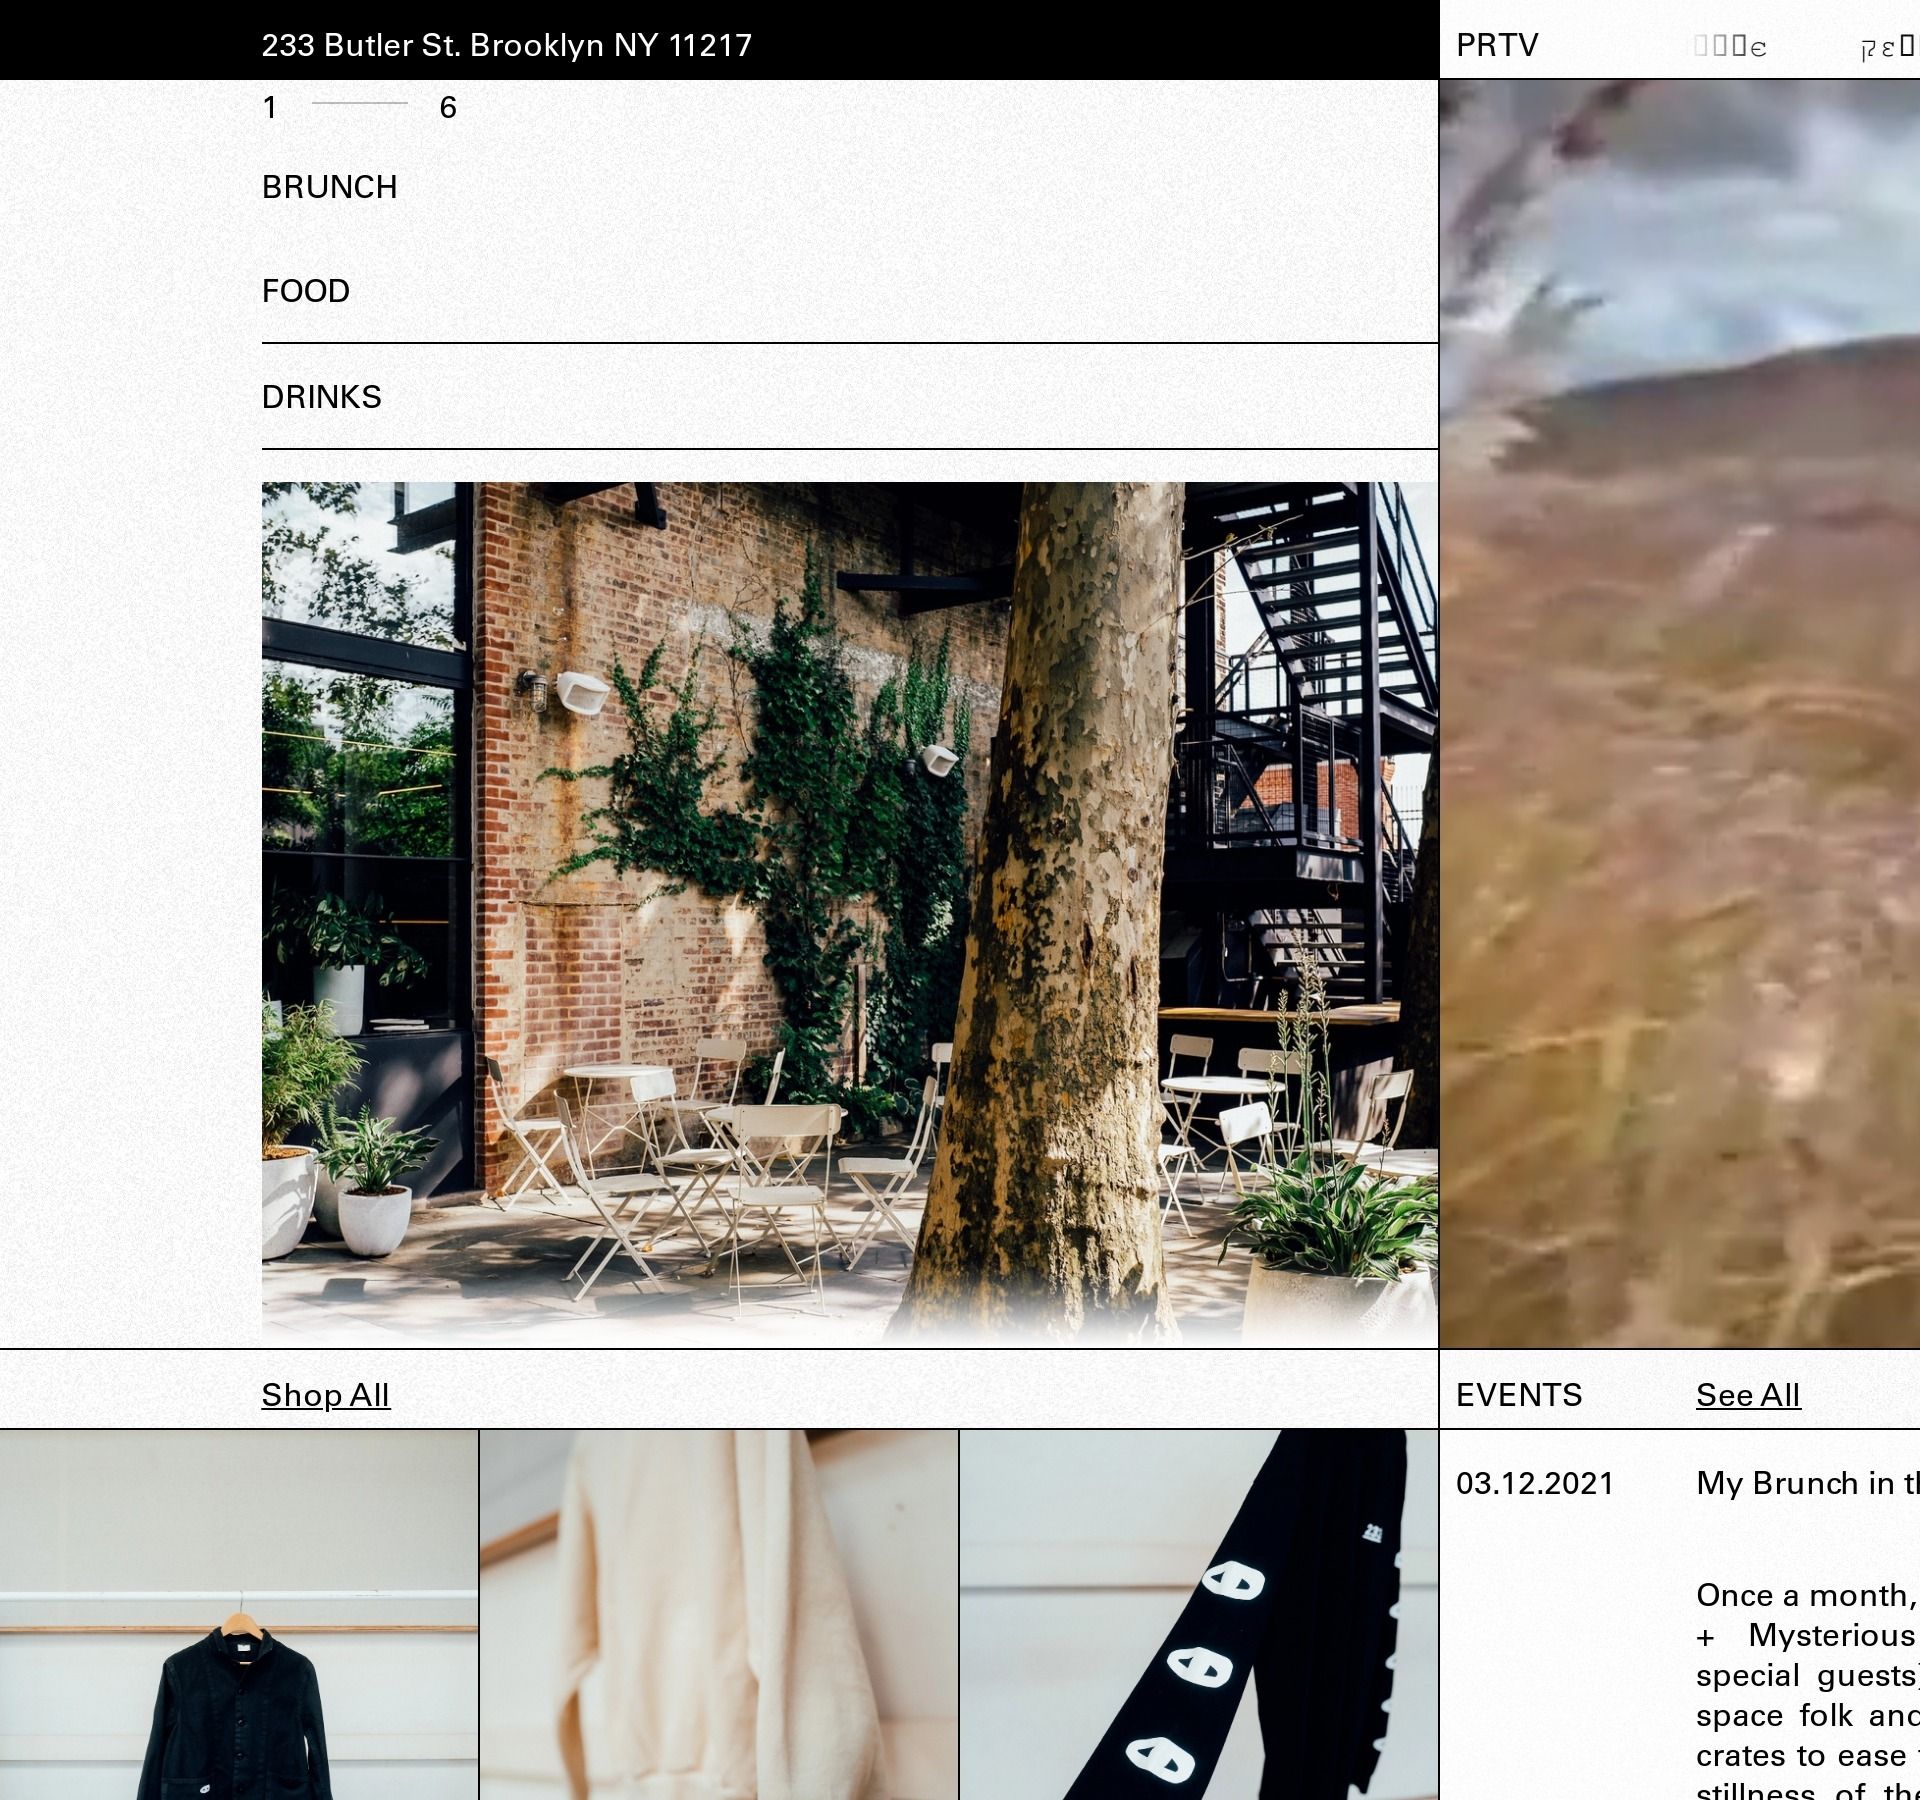Click the scrambled glyph text beside PRTV
The image size is (1920, 1800).
tap(1730, 47)
